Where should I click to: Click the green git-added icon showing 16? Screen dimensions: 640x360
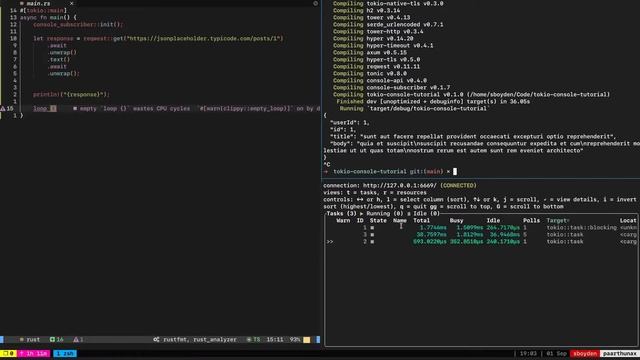pyautogui.click(x=52, y=340)
